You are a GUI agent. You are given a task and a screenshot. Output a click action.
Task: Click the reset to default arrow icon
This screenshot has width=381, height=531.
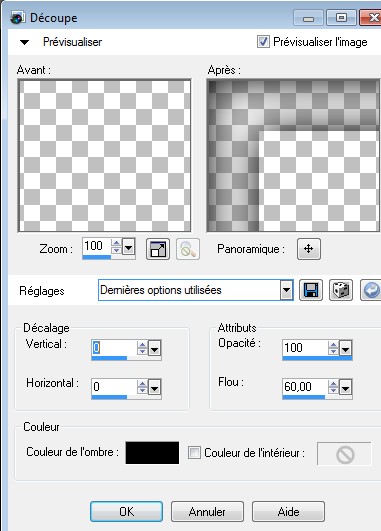pos(371,290)
